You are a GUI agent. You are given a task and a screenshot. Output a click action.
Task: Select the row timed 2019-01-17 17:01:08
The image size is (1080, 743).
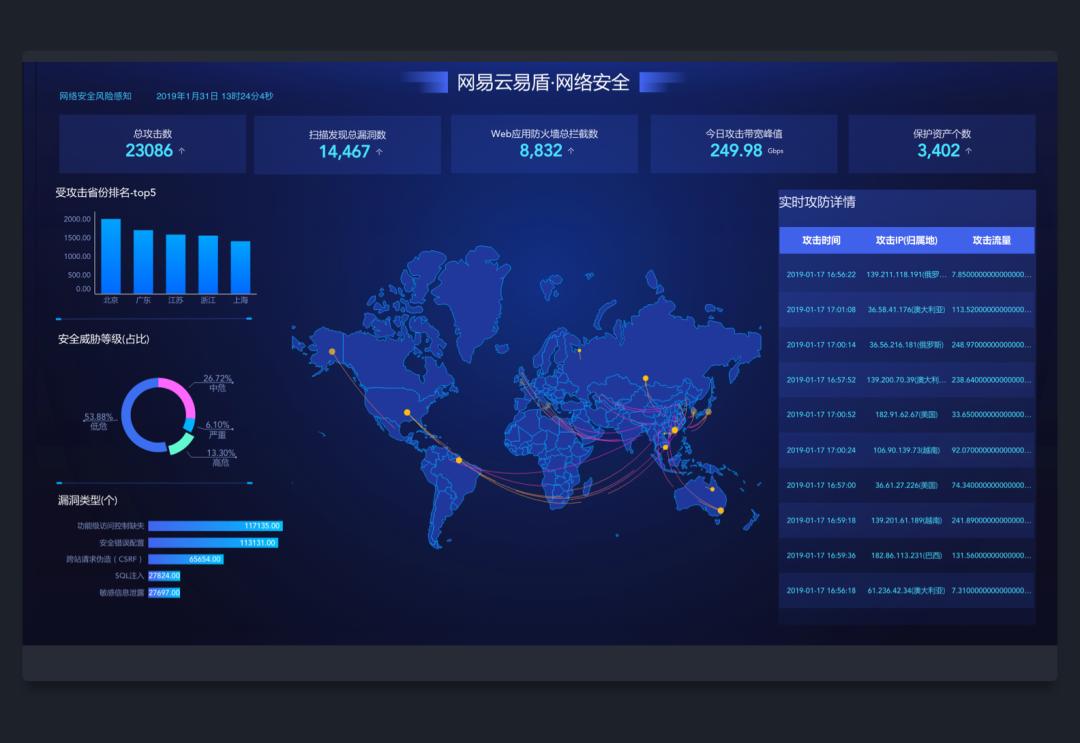click(906, 310)
